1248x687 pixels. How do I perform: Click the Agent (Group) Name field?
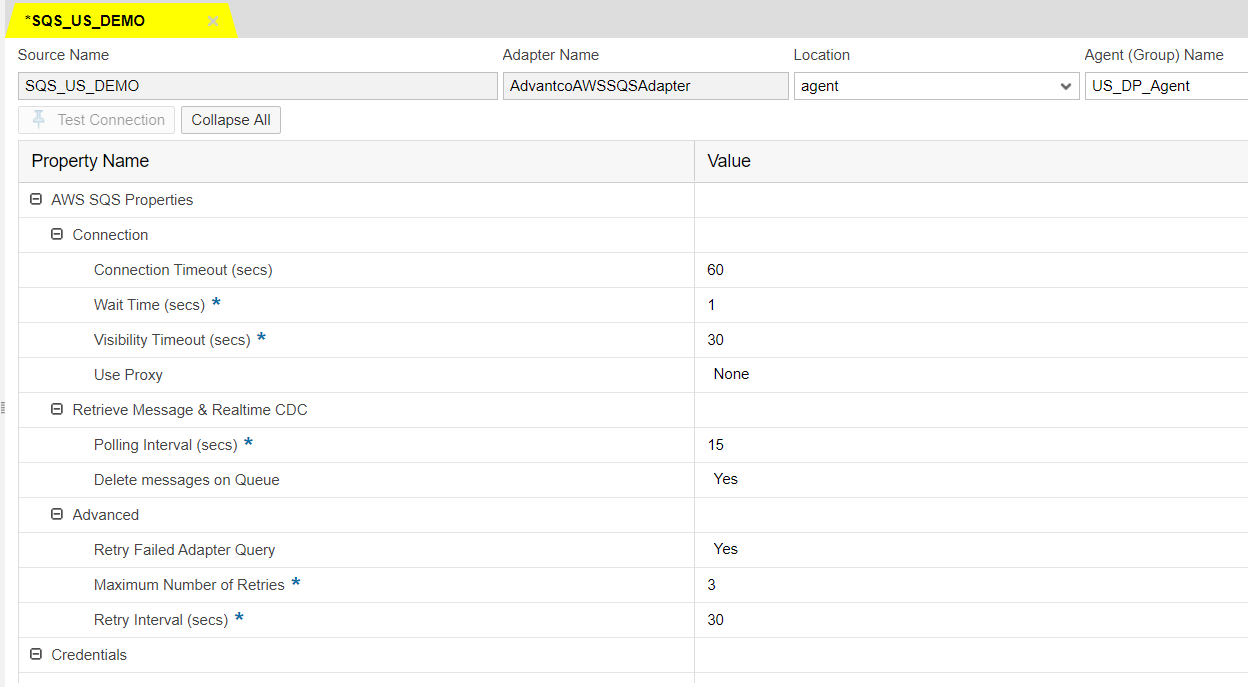pos(1165,86)
